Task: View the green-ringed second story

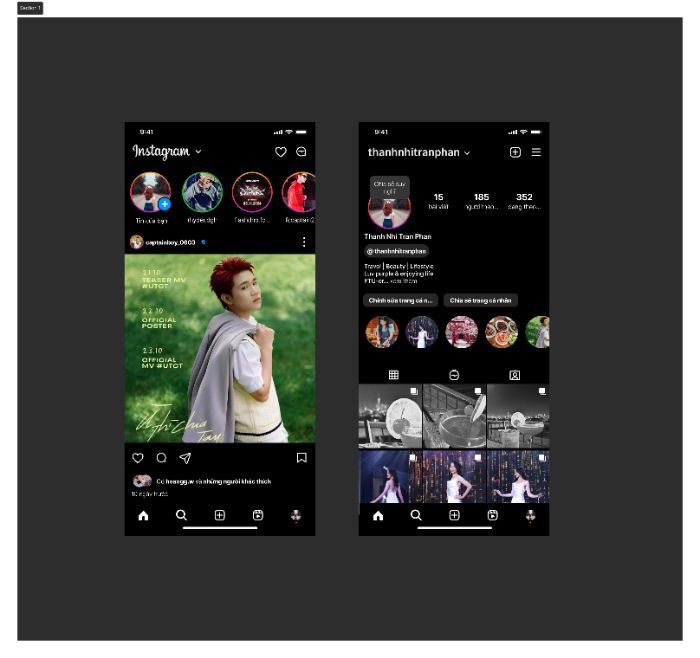Action: [202, 192]
